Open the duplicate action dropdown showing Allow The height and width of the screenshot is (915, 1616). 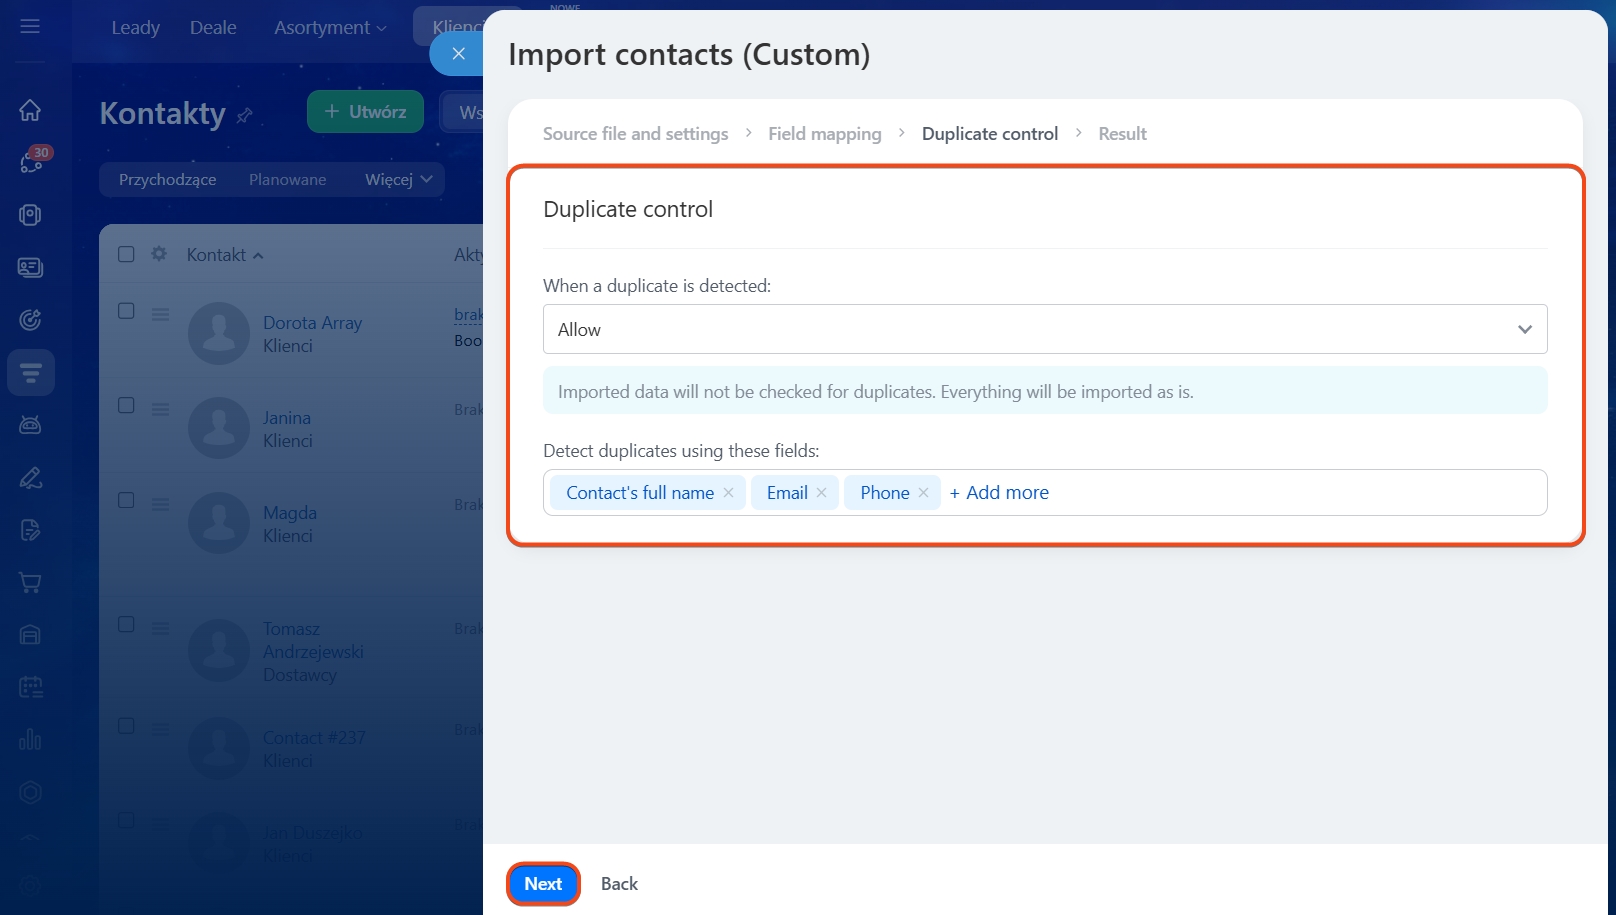pyautogui.click(x=1044, y=329)
